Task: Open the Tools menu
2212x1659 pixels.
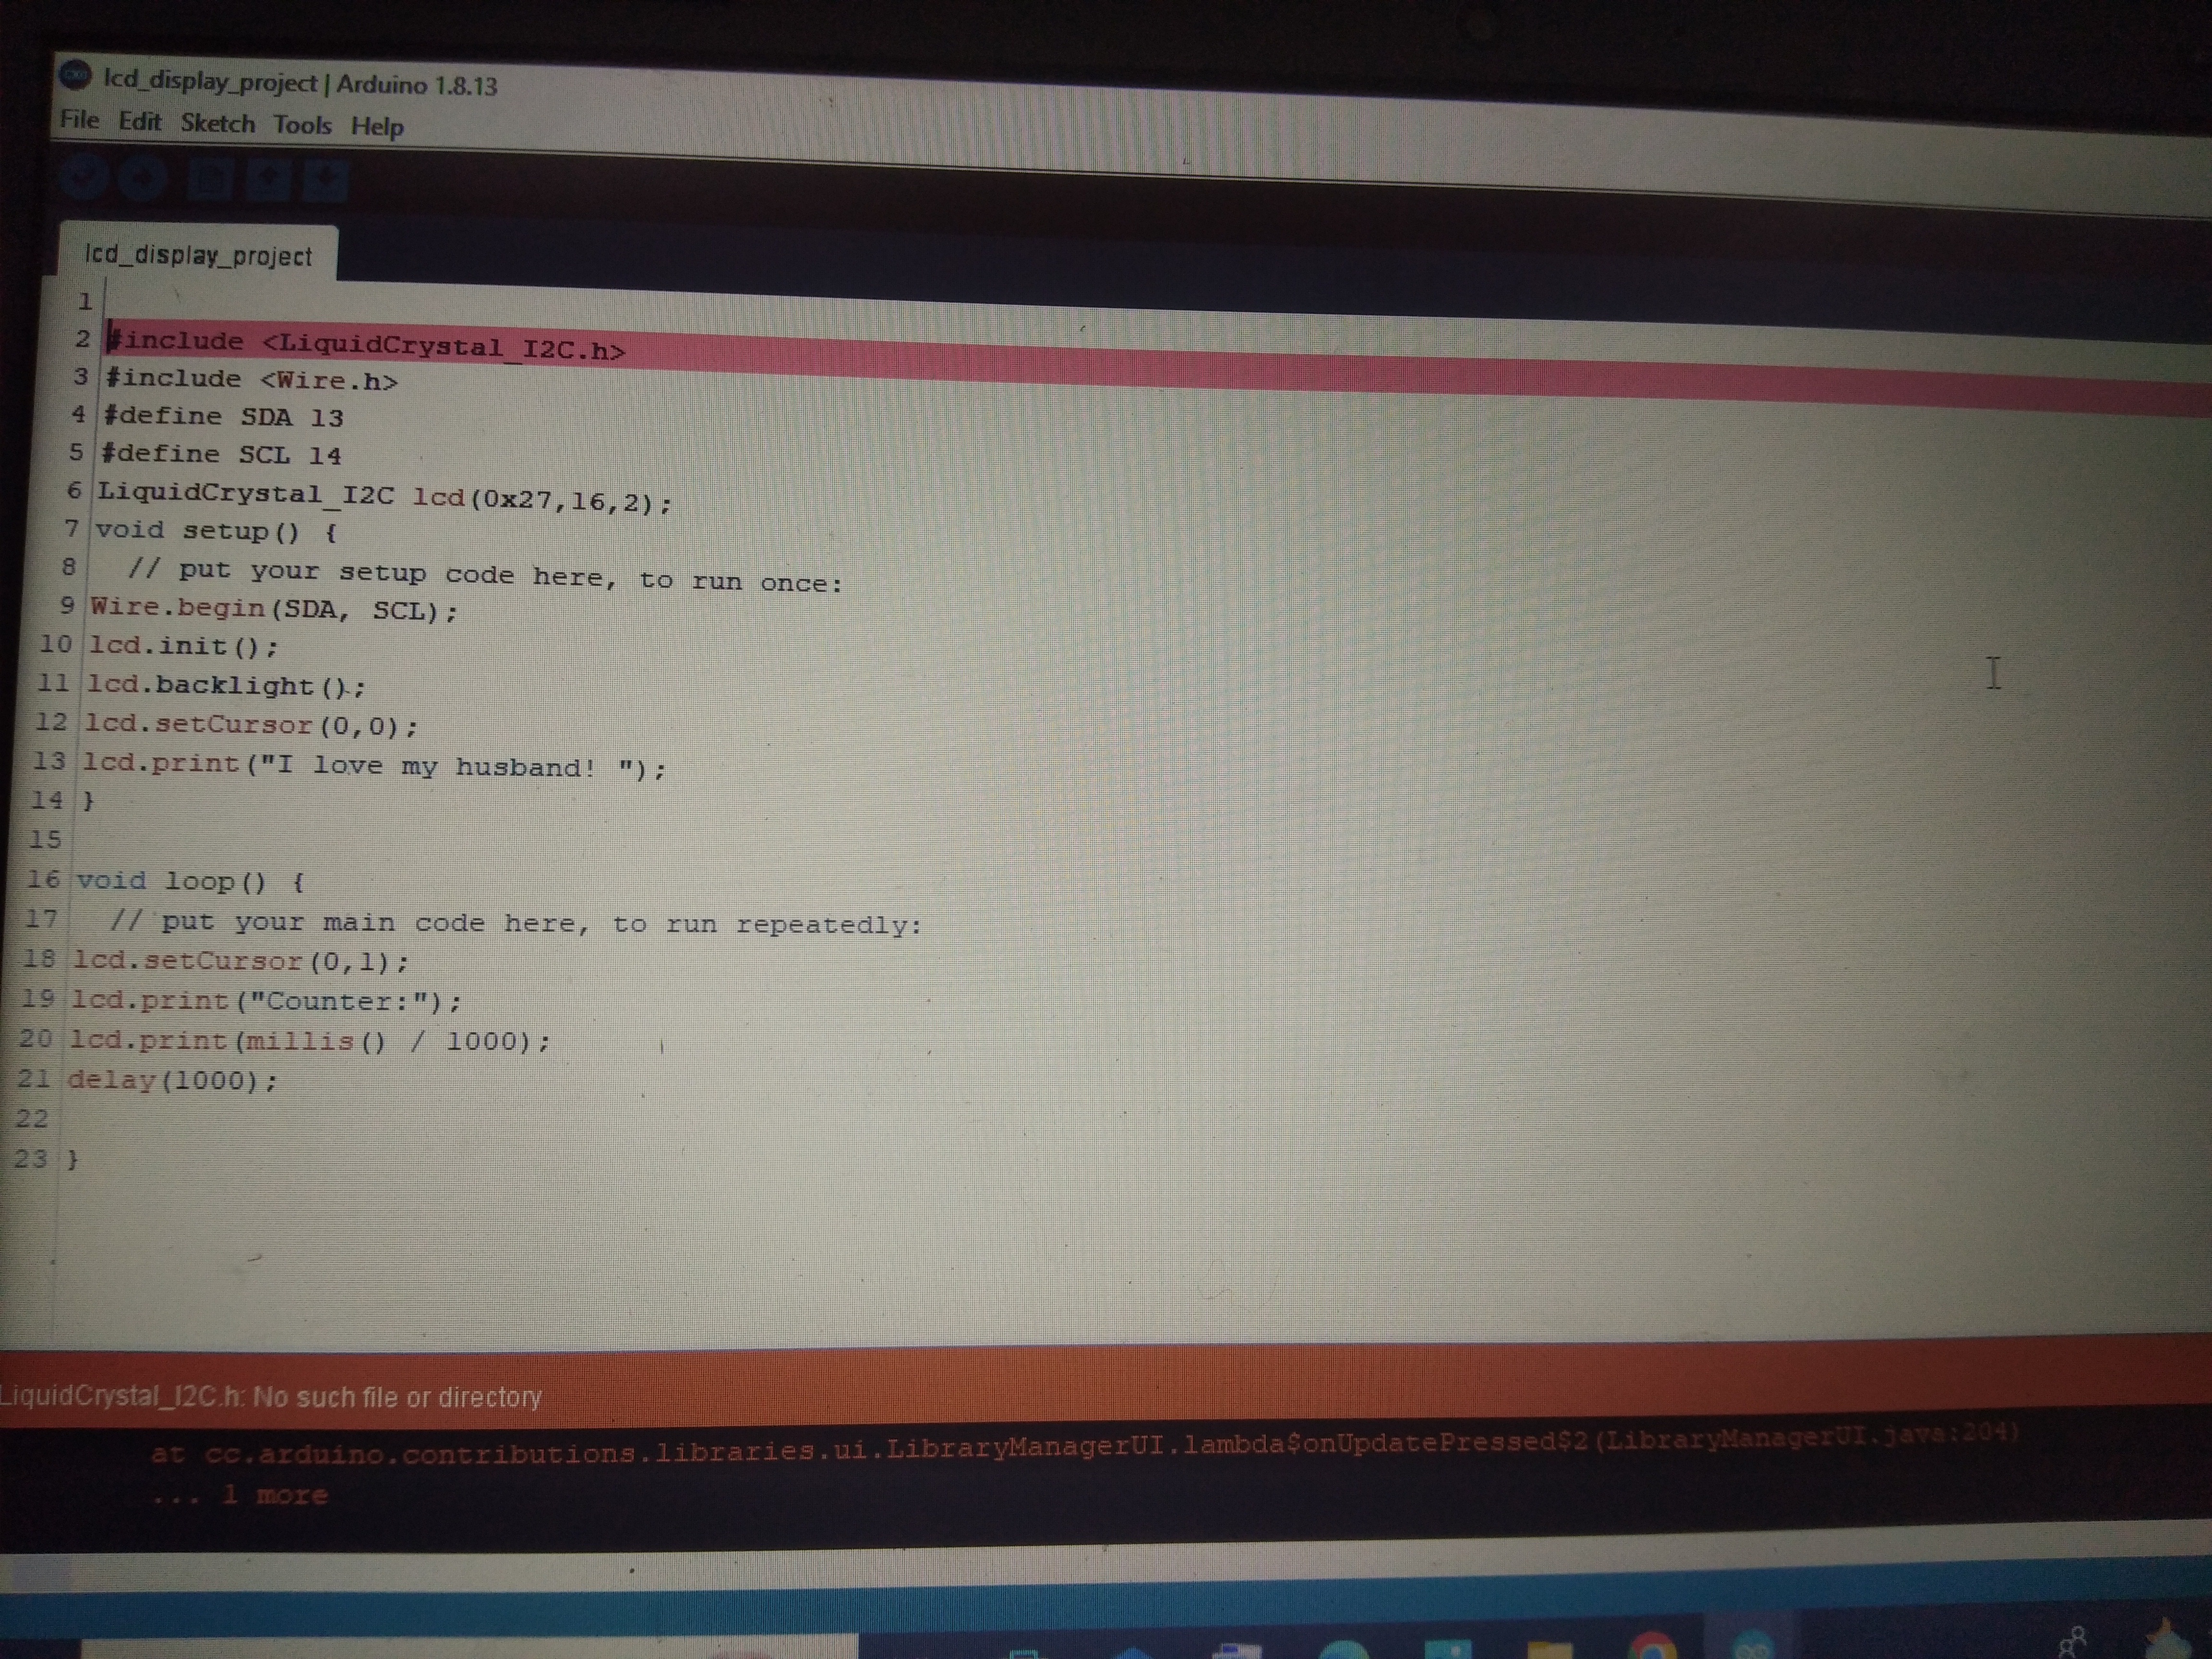Action: [302, 125]
